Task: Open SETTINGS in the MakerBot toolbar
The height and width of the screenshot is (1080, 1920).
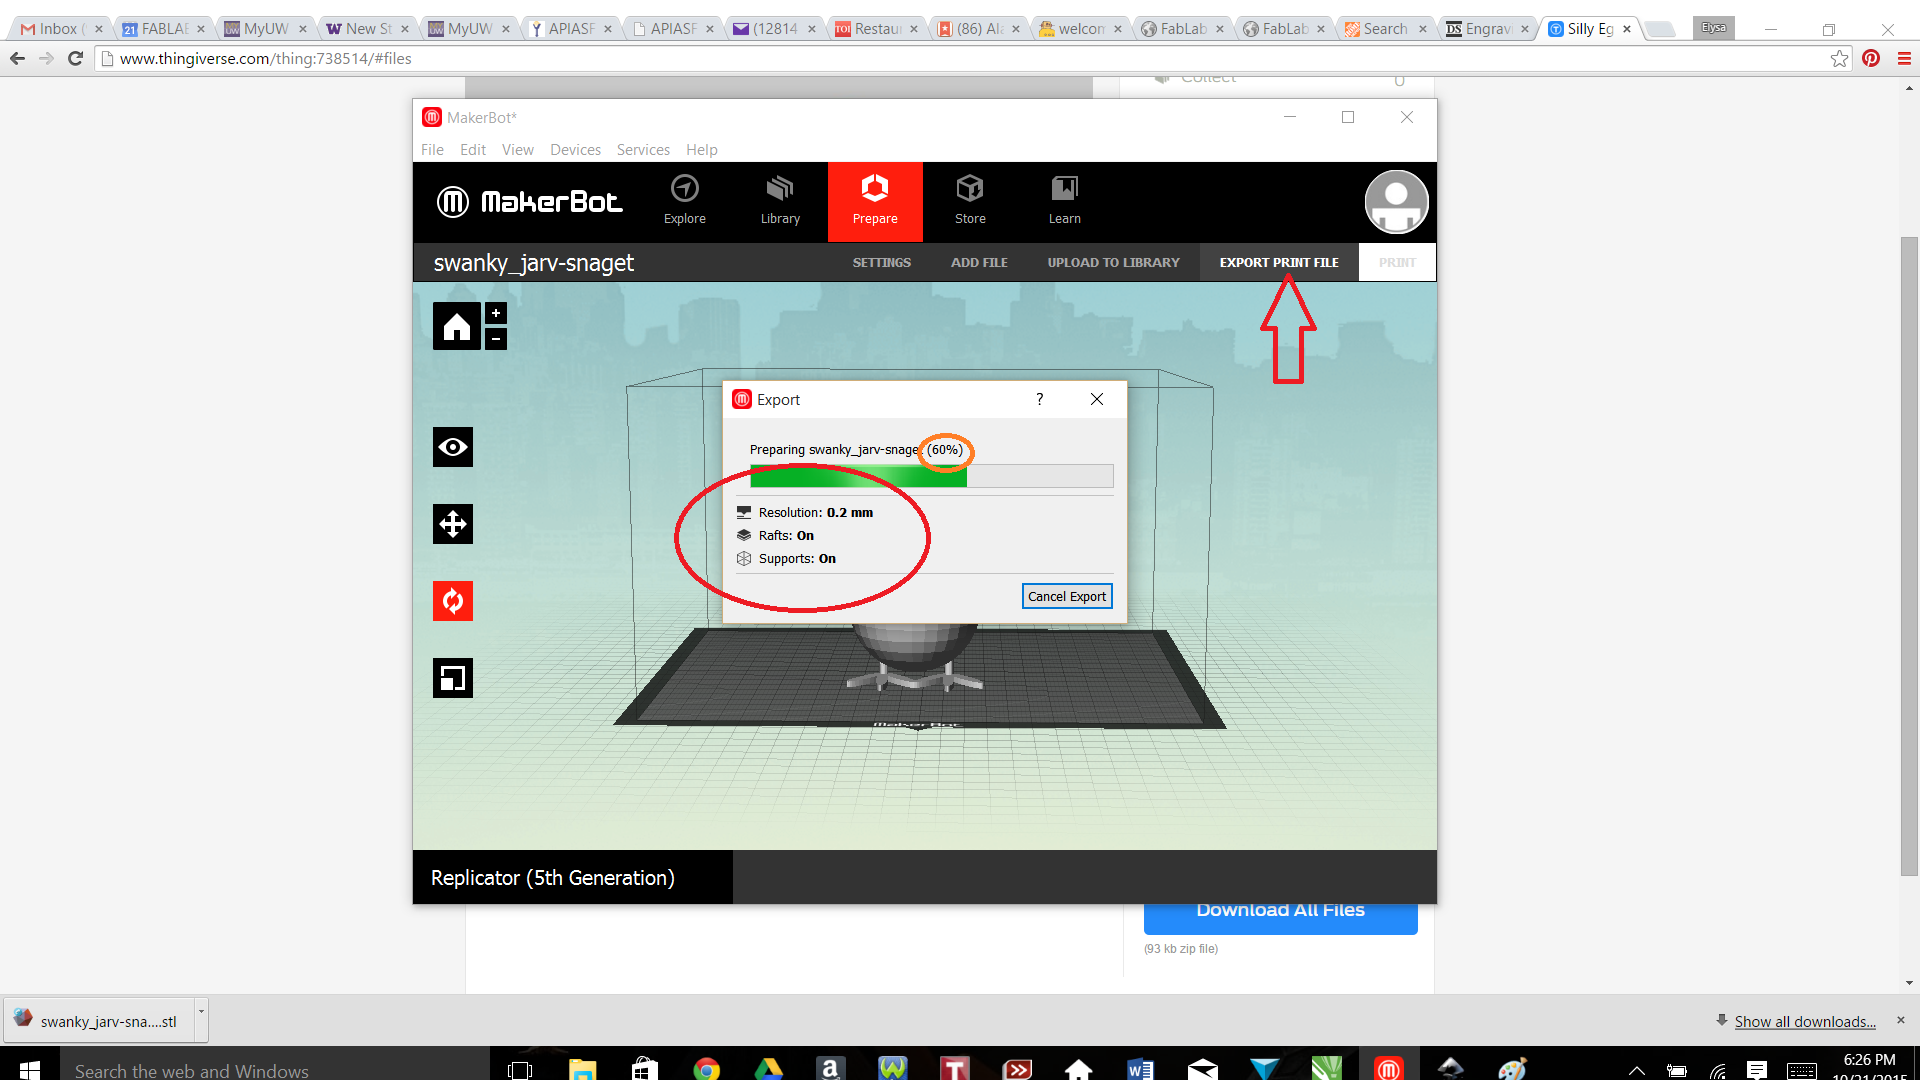Action: (x=882, y=262)
